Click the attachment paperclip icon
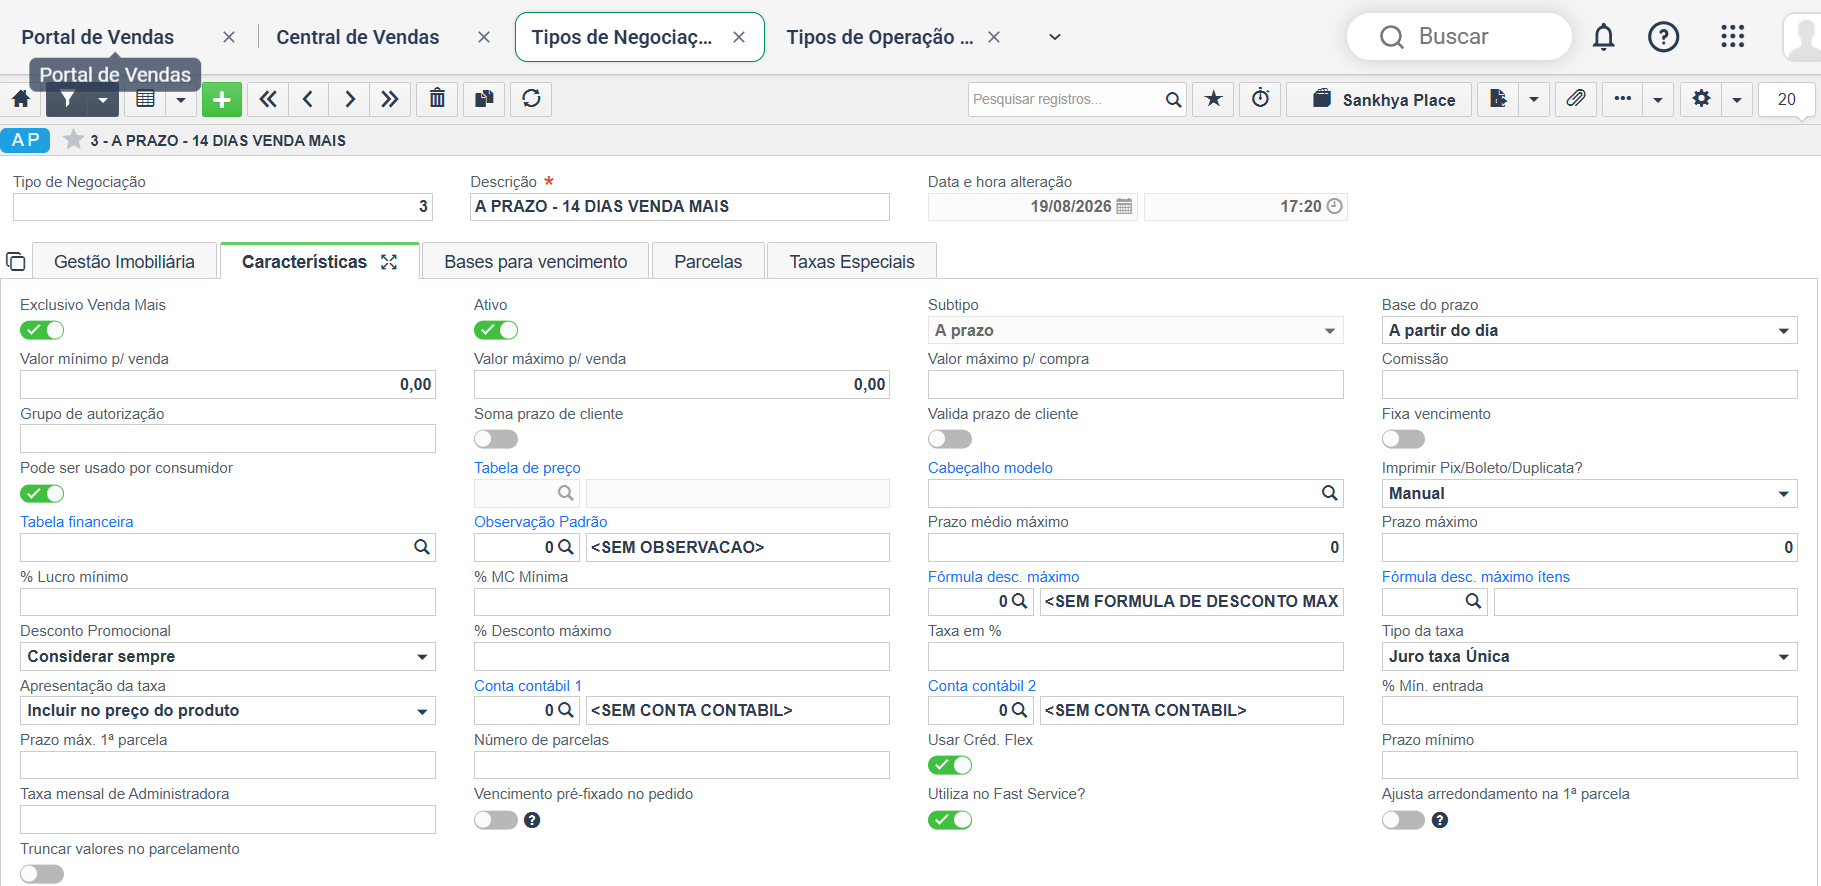 1575,99
